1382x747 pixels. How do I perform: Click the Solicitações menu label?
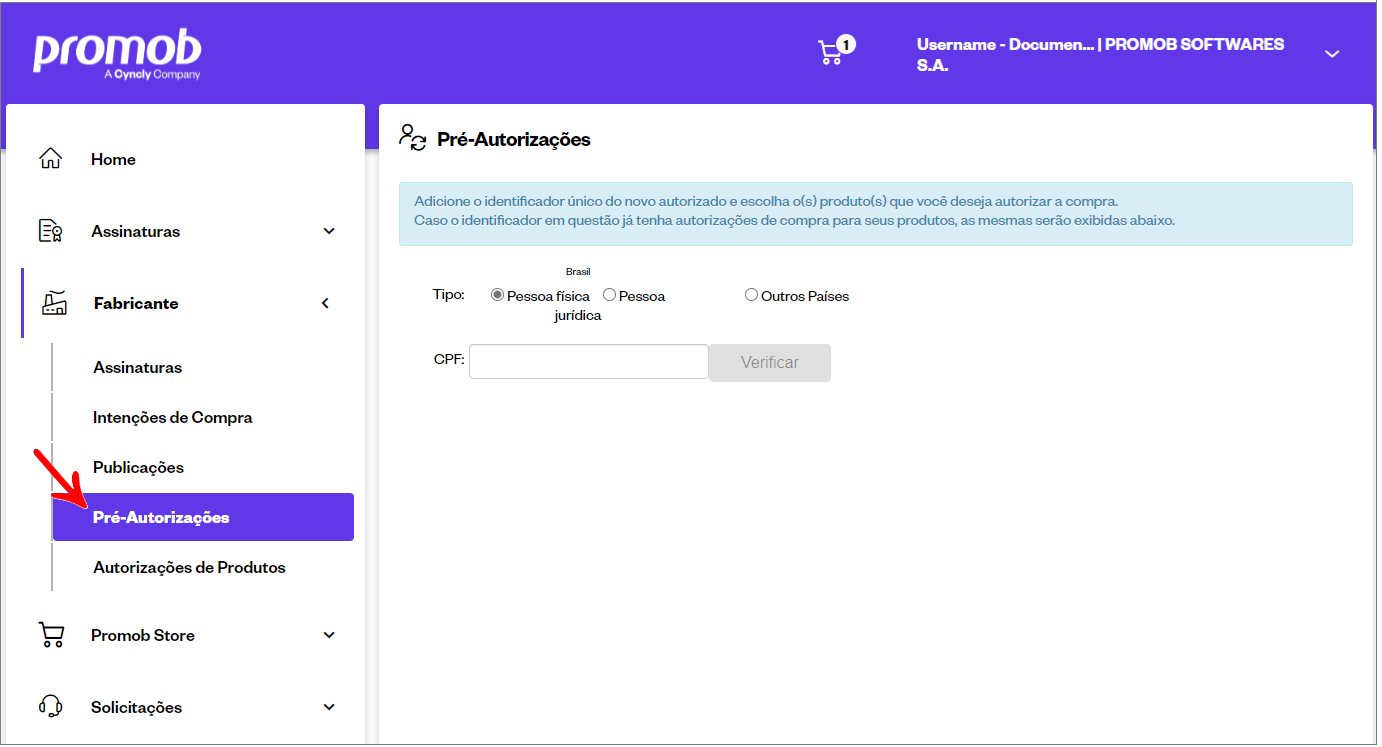tap(137, 707)
